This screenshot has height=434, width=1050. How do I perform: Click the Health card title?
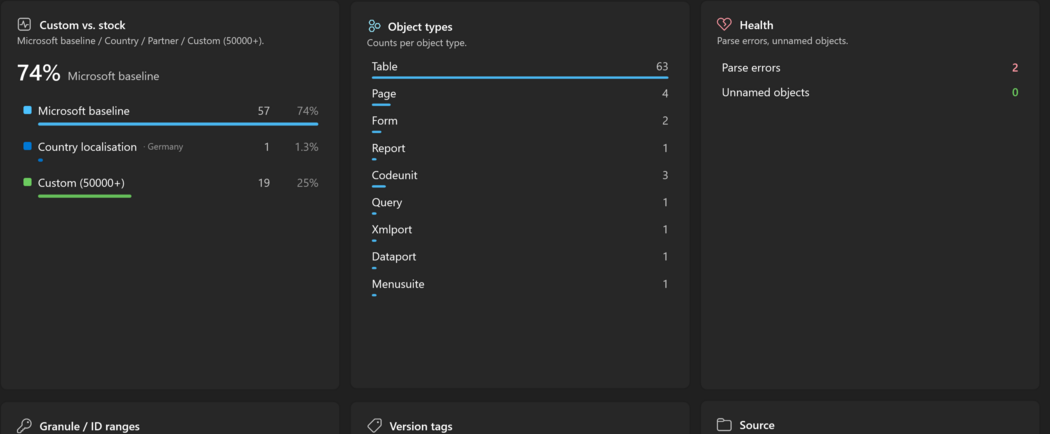click(x=756, y=25)
